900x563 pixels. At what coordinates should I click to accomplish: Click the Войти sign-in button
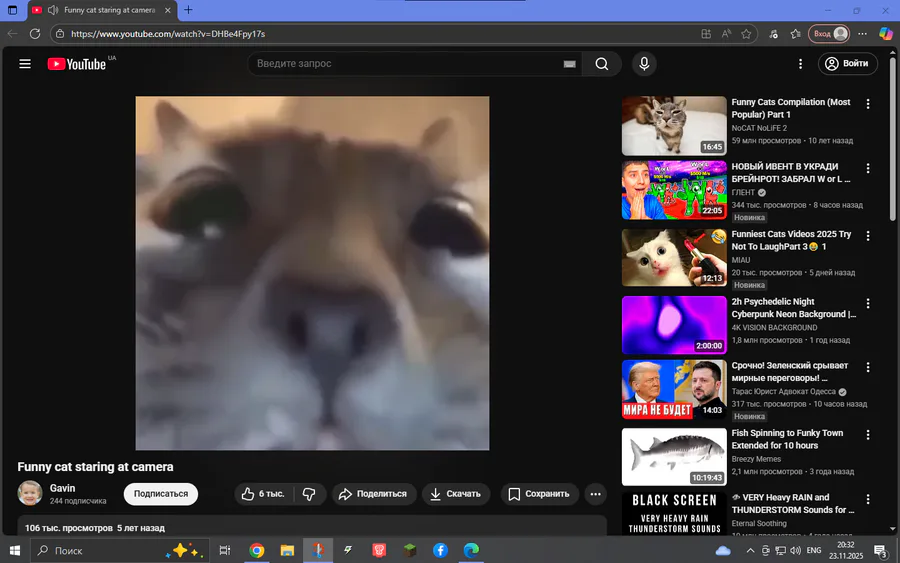[x=847, y=64]
